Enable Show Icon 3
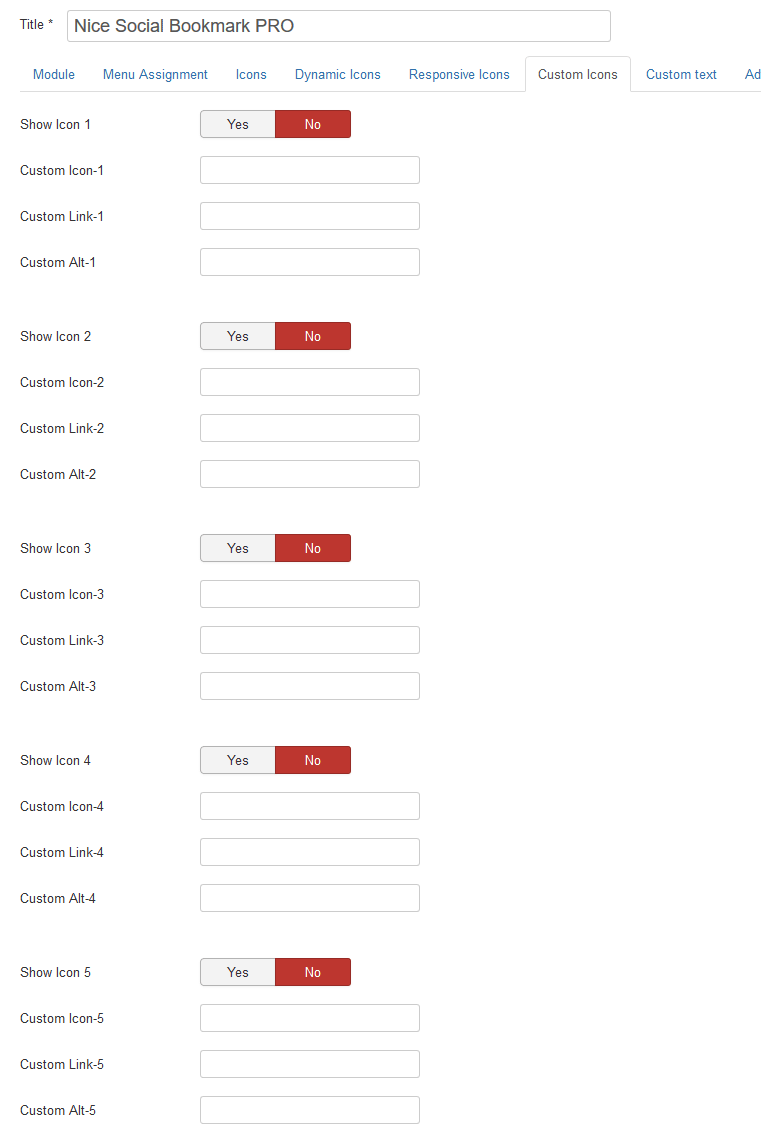761x1140 pixels. 237,548
